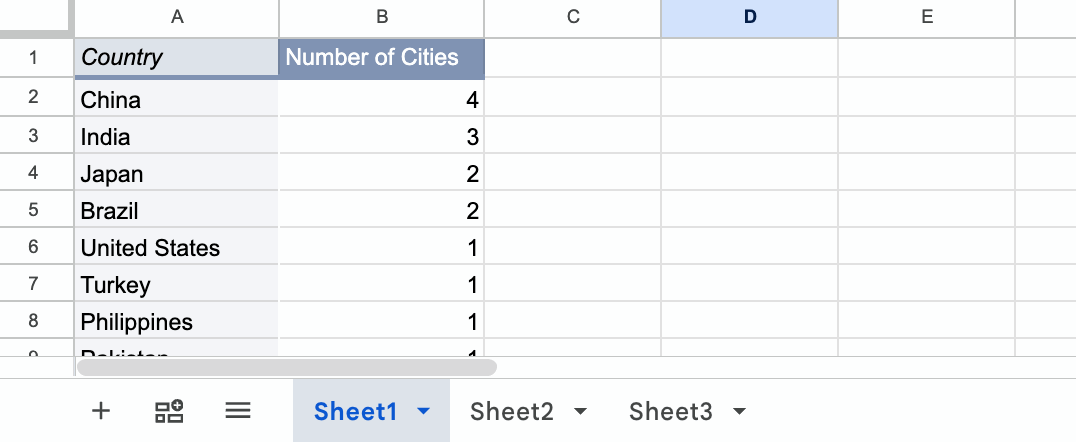The height and width of the screenshot is (442, 1076).
Task: Add a new sheet with plus icon
Action: [101, 411]
